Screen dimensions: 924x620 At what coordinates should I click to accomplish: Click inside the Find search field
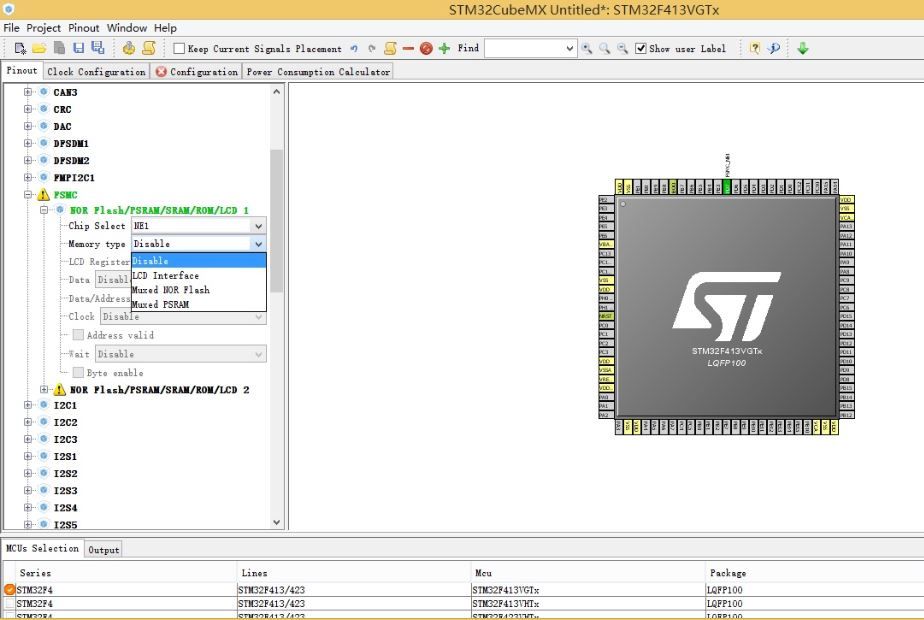click(x=524, y=48)
